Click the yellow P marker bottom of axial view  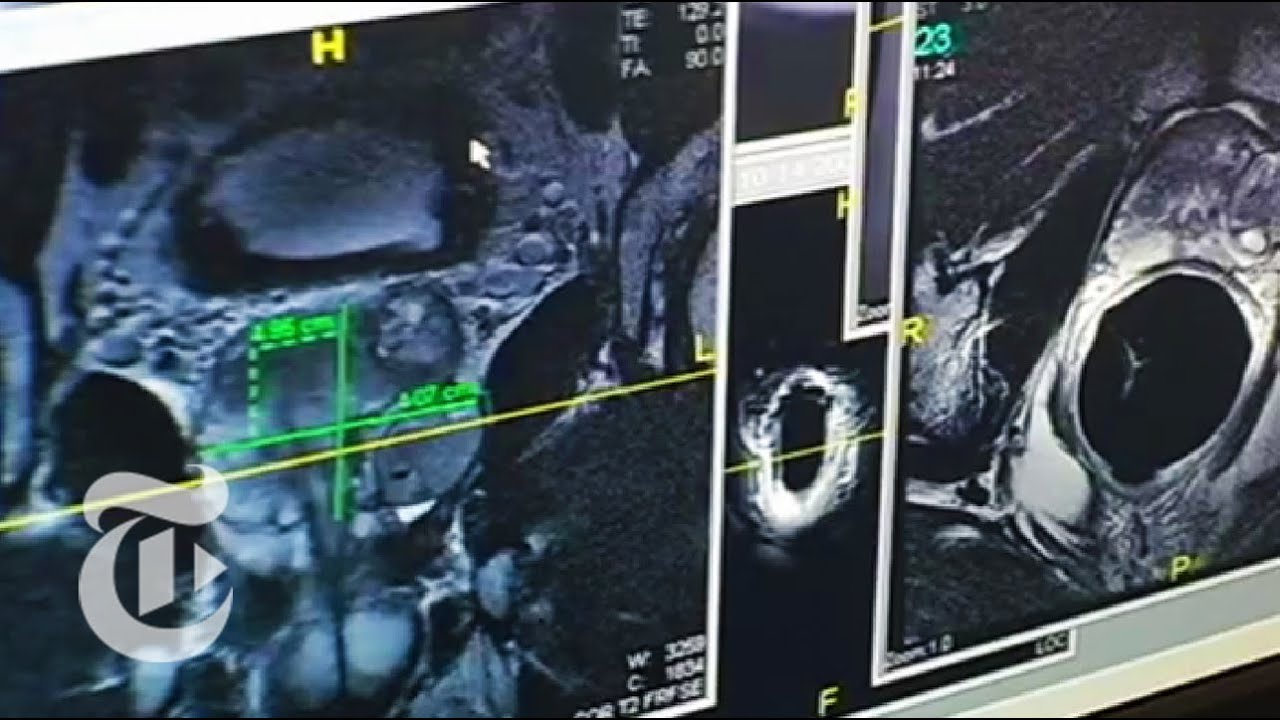[1181, 569]
